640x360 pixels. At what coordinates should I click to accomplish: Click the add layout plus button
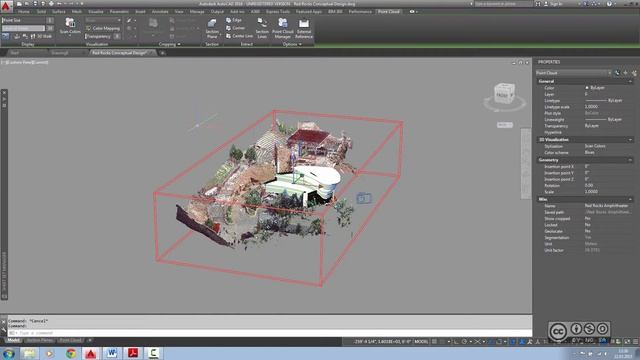coord(89,340)
